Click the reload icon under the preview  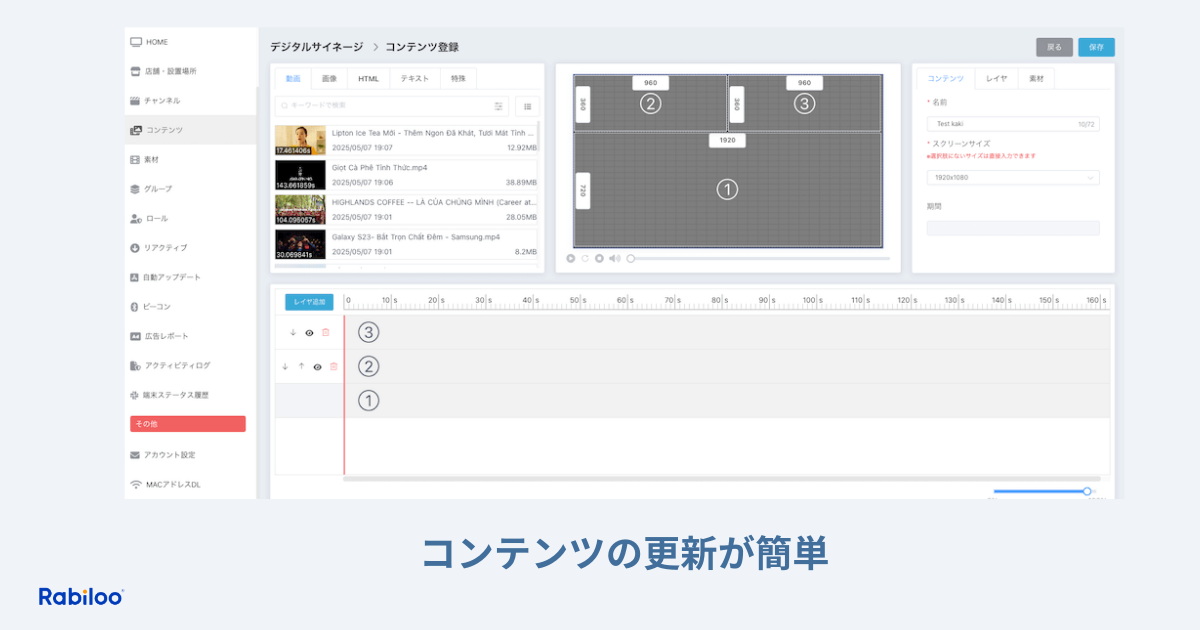tap(585, 258)
